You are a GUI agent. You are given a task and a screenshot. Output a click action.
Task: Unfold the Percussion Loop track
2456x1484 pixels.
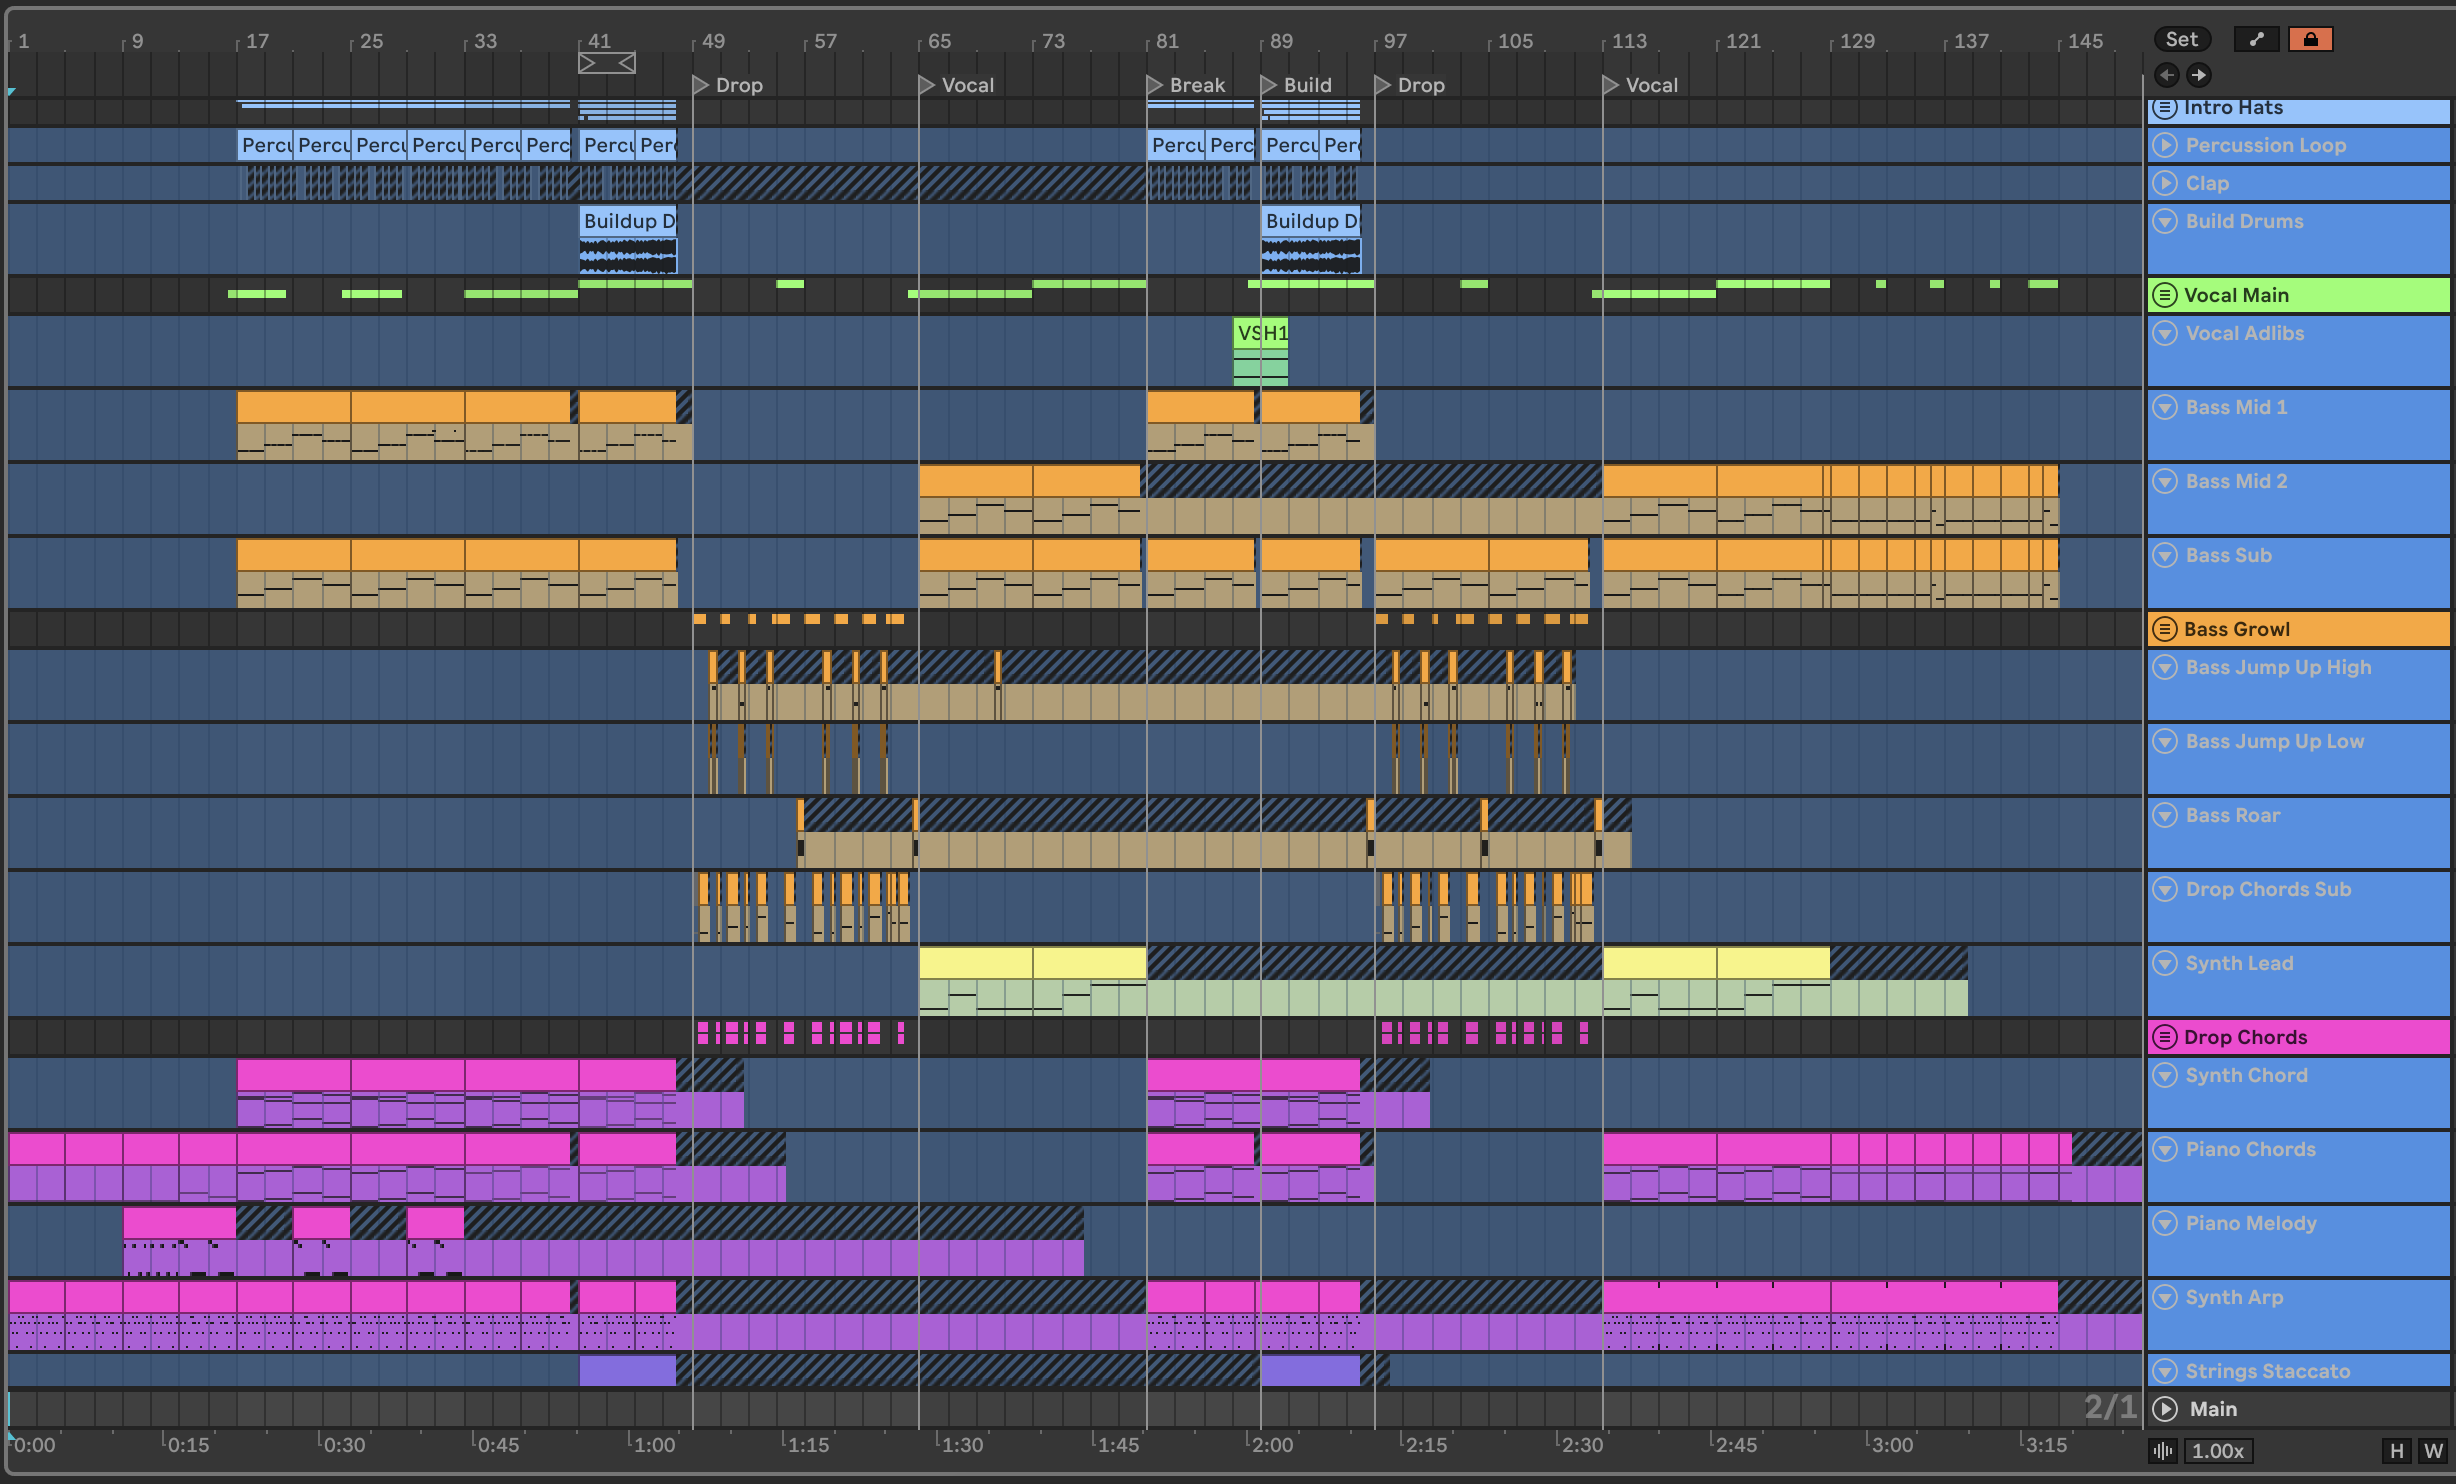coord(2165,145)
